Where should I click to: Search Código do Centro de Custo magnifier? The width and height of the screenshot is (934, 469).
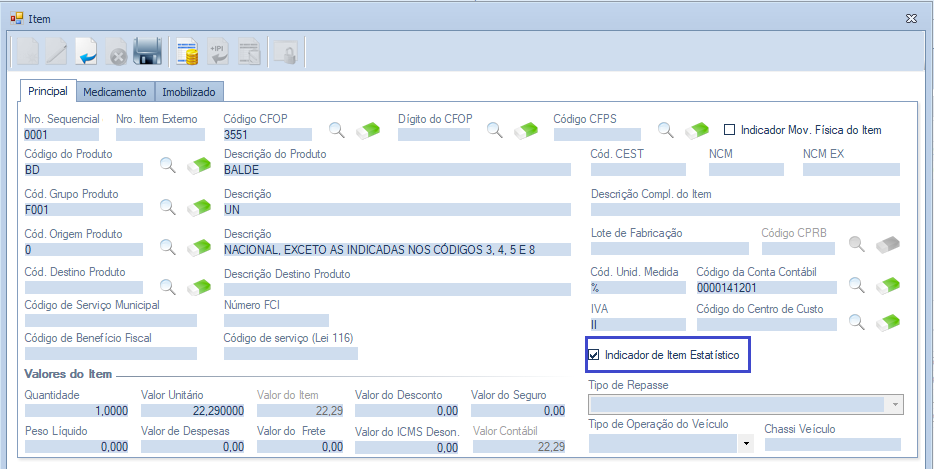[857, 322]
